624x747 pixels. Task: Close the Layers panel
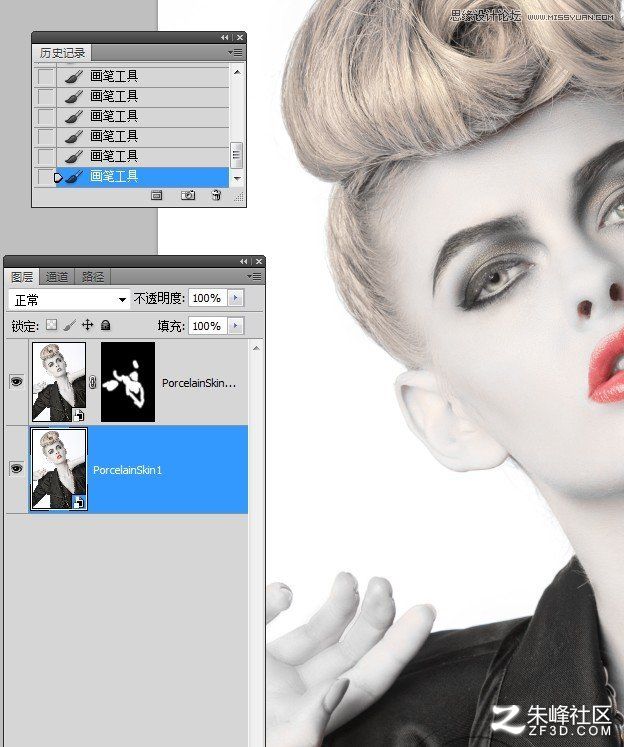tap(259, 262)
